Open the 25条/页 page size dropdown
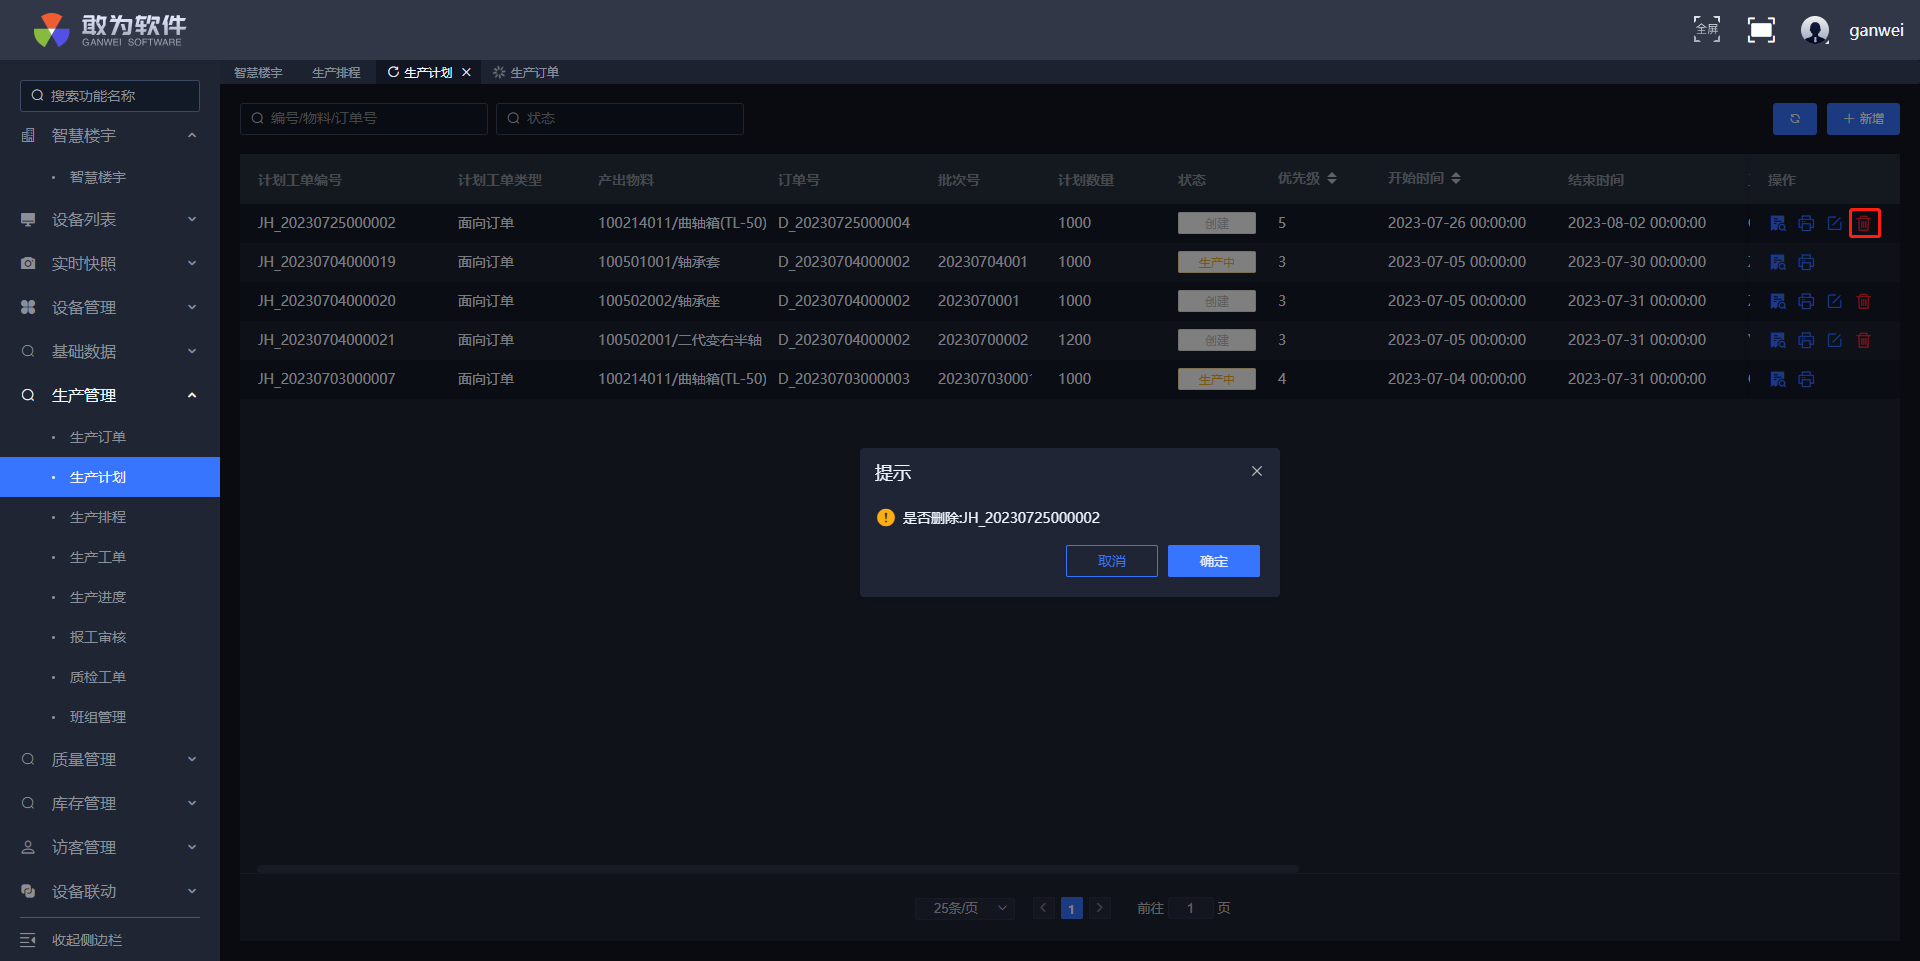The height and width of the screenshot is (961, 1920). (x=965, y=908)
